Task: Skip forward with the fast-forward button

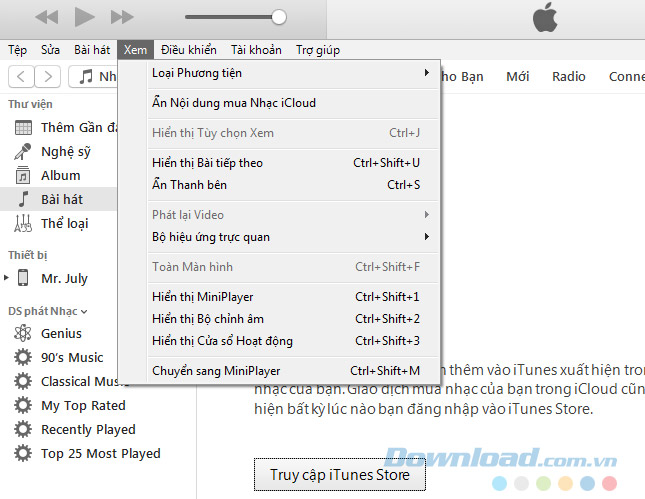Action: [122, 17]
